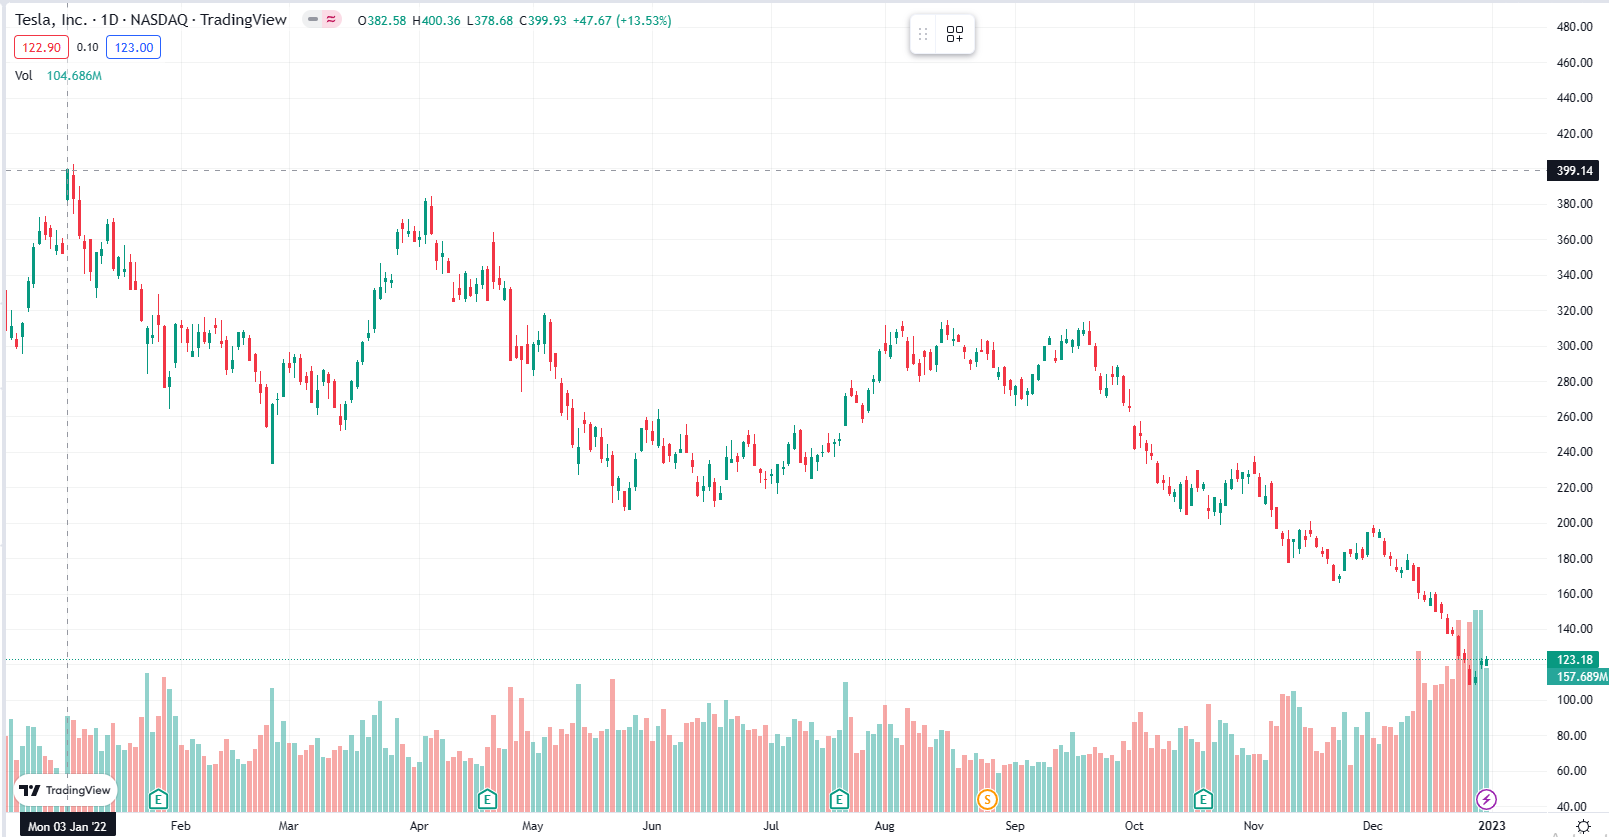Click the 104.686M volume value
Image resolution: width=1609 pixels, height=837 pixels.
click(74, 76)
